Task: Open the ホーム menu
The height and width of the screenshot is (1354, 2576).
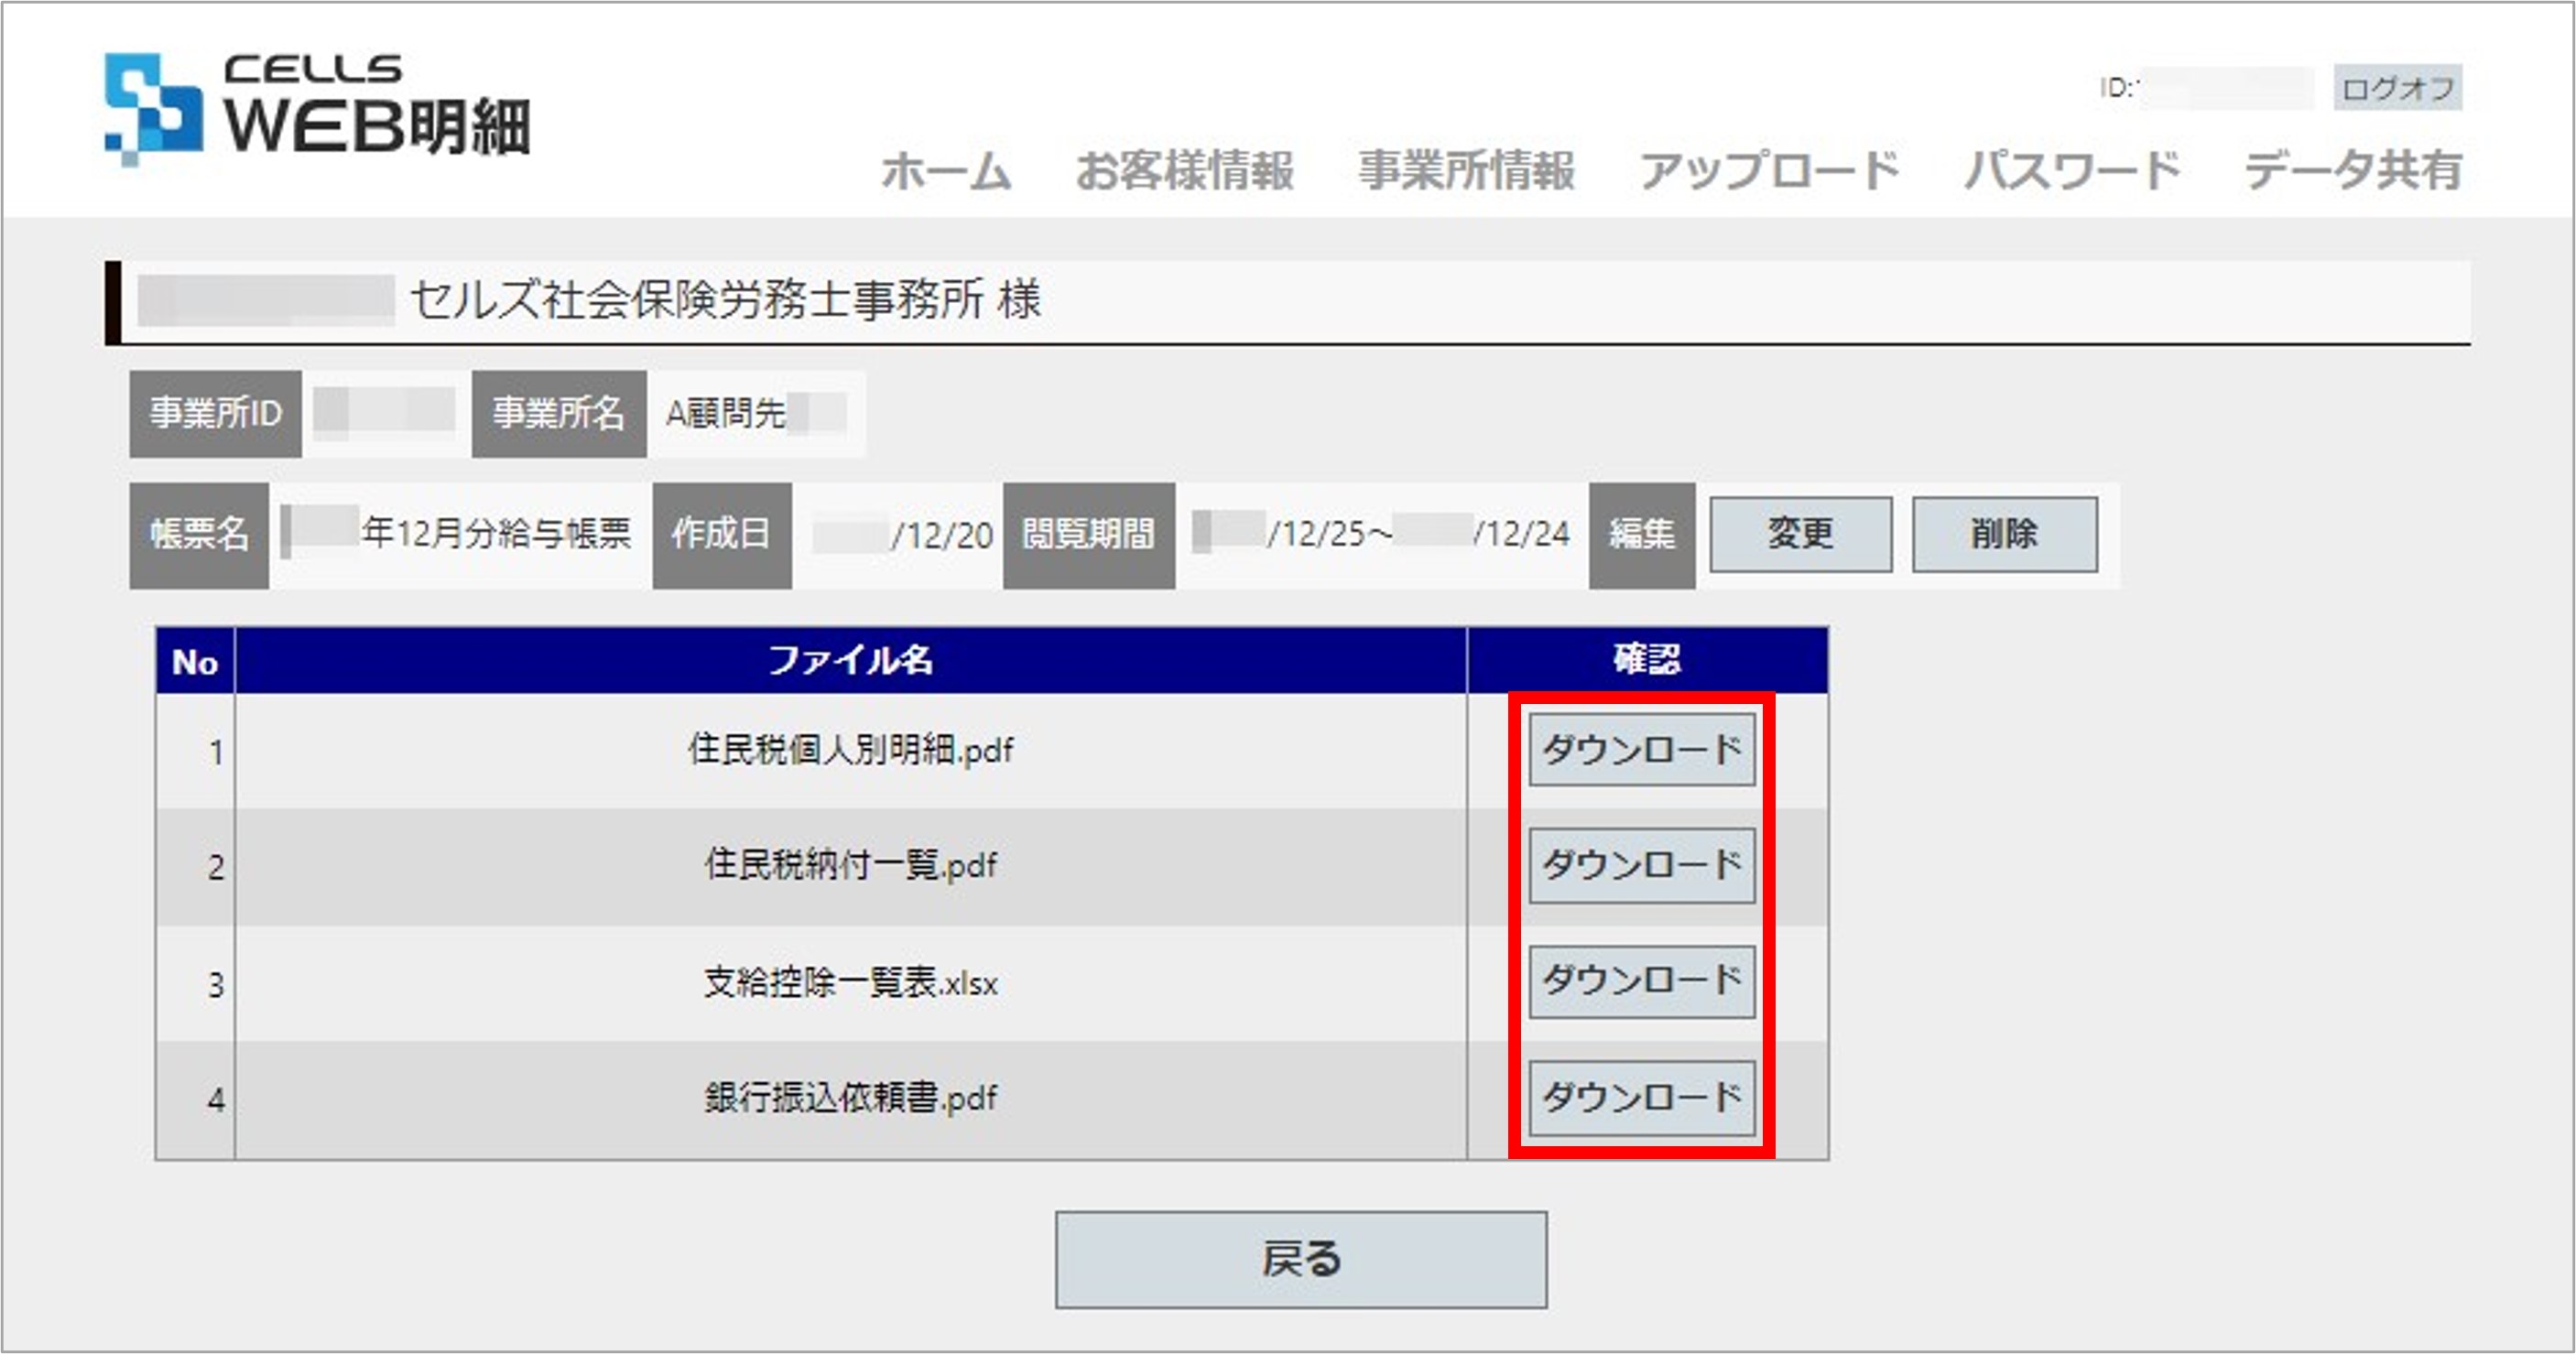Action: [946, 171]
